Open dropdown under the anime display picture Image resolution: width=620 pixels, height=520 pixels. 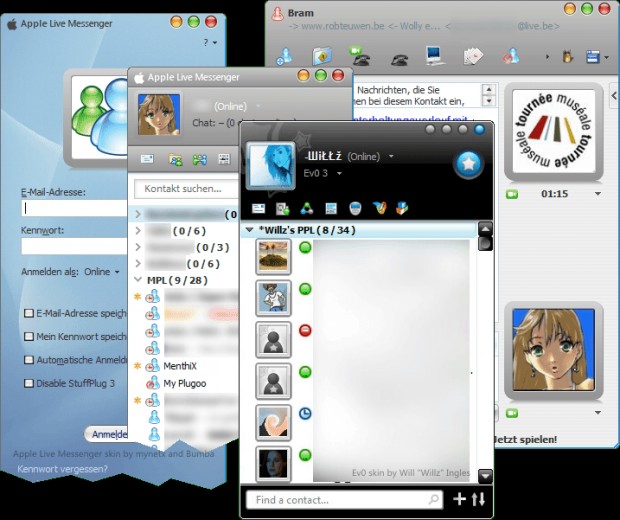tap(598, 413)
